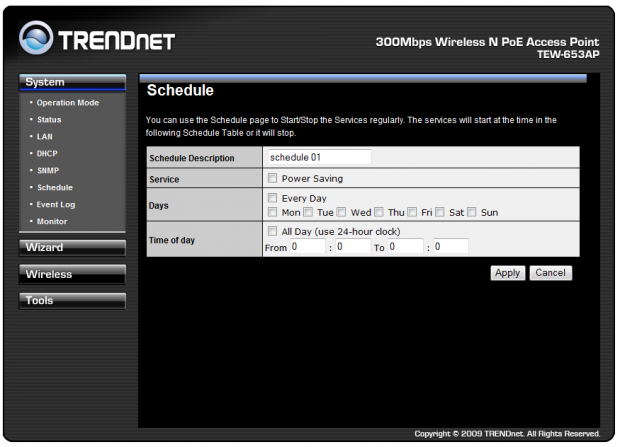Select the Wed checkbox
Viewport: 620px width, 447px height.
[341, 212]
